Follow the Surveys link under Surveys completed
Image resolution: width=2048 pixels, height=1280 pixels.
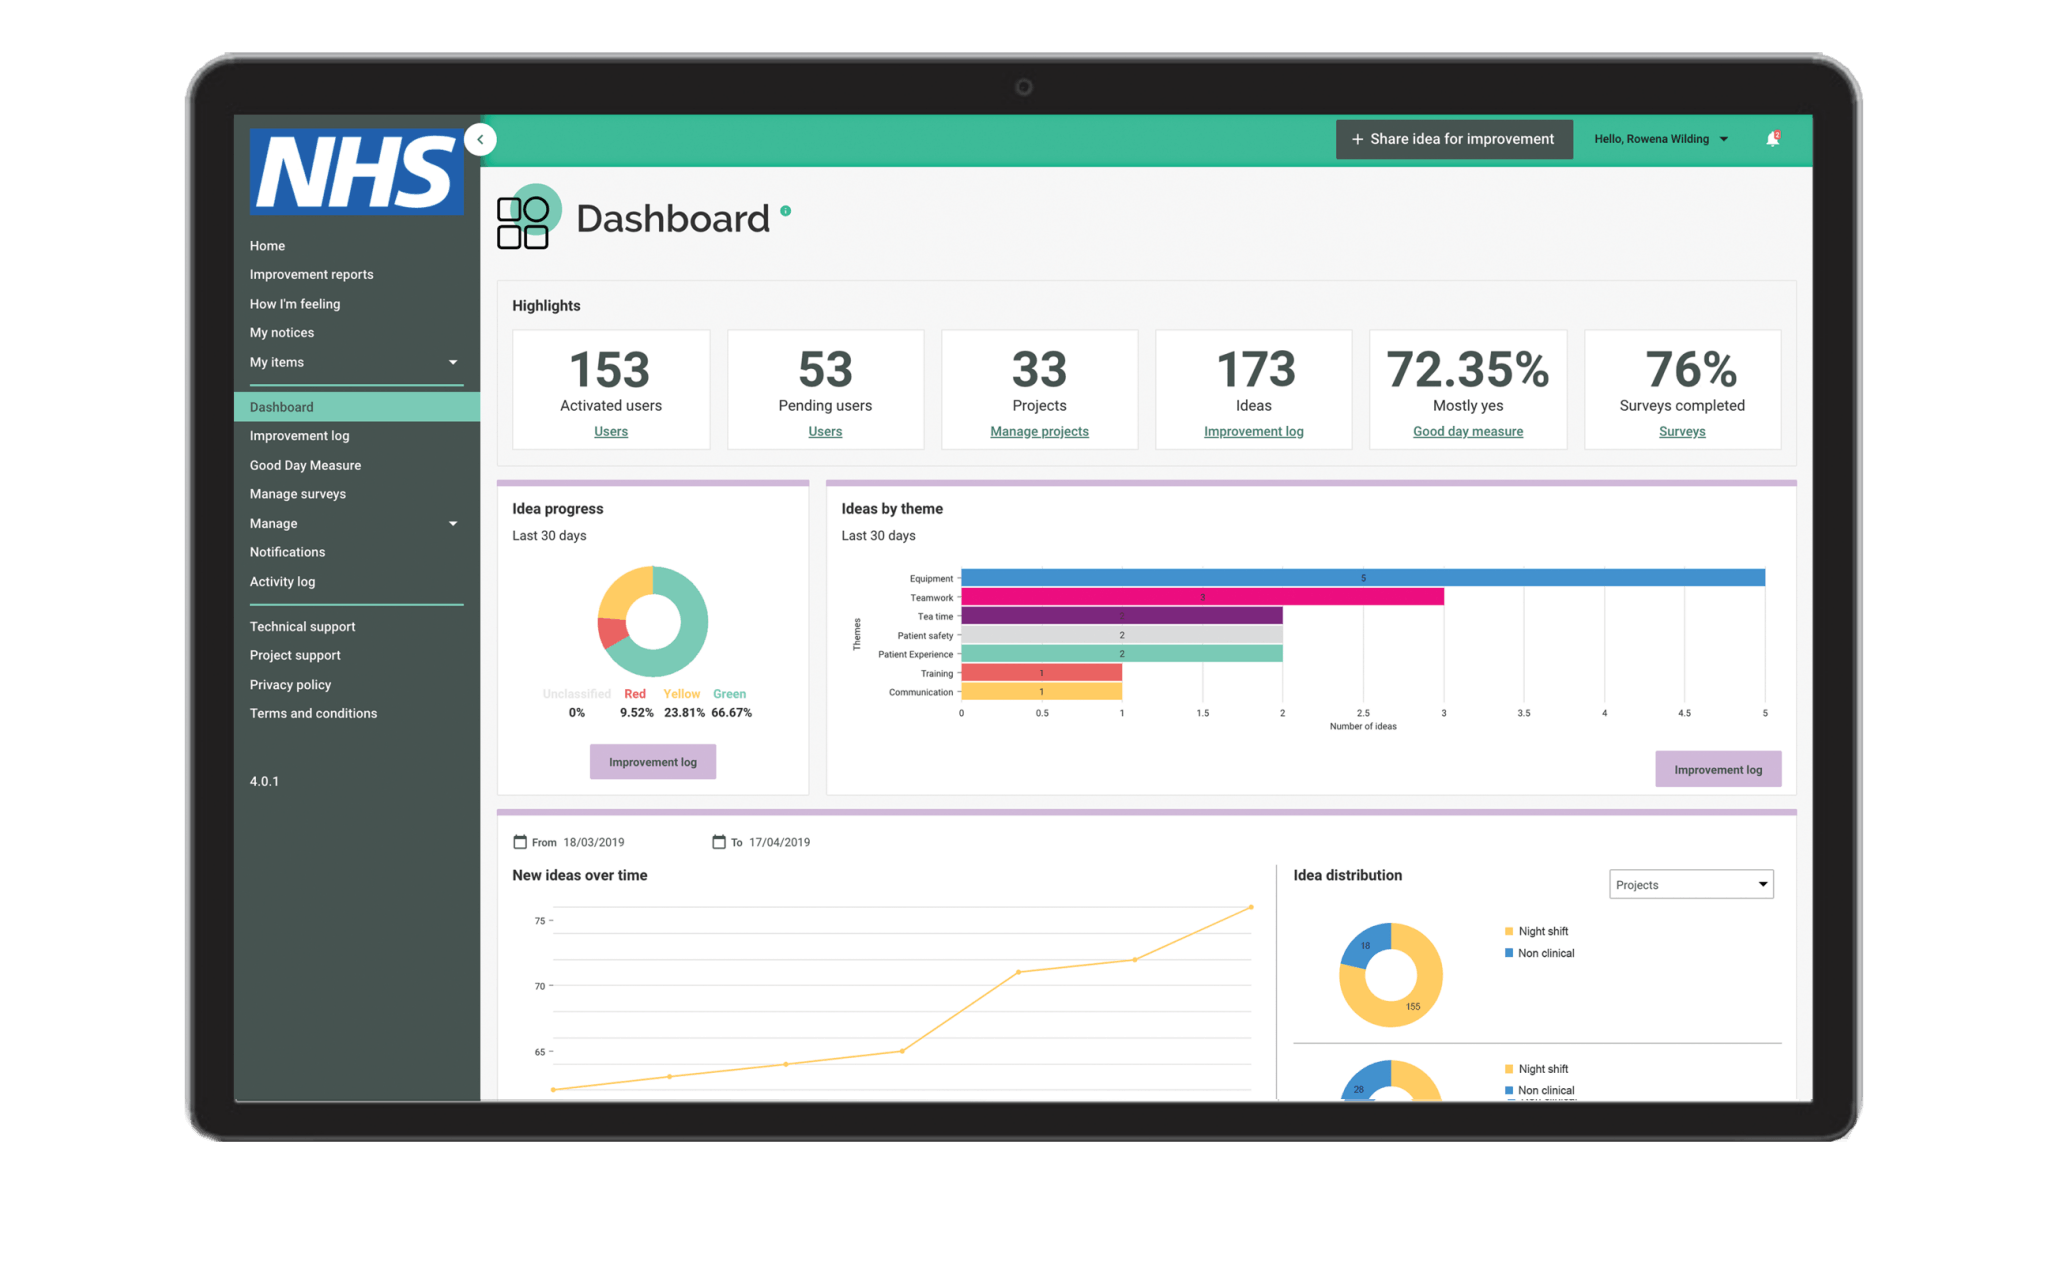click(x=1681, y=431)
